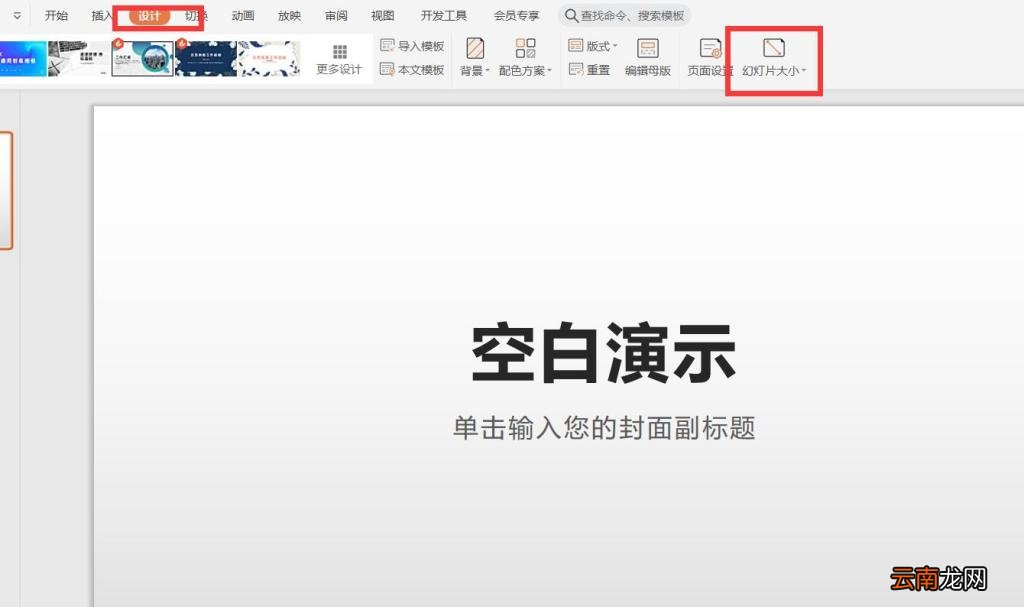
Task: Click the subtitle placeholder 单击输入您的封面副标题
Action: tap(604, 428)
